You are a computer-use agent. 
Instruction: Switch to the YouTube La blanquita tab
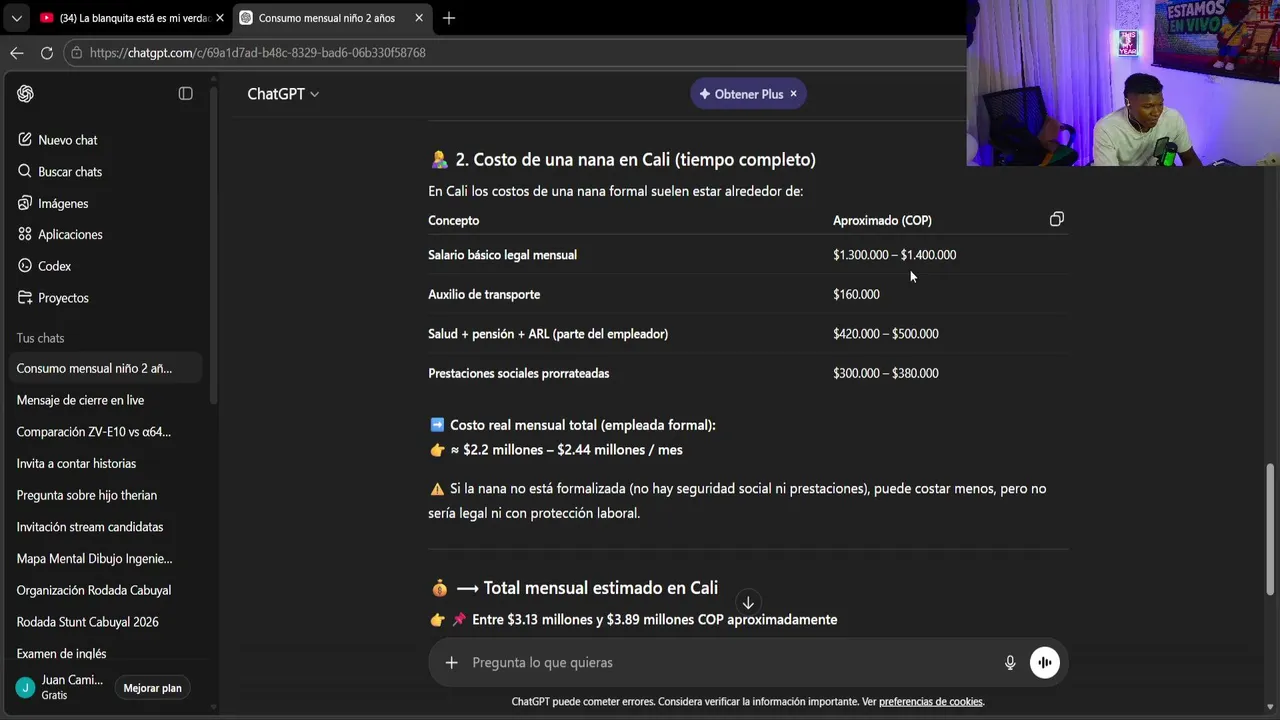coord(131,18)
